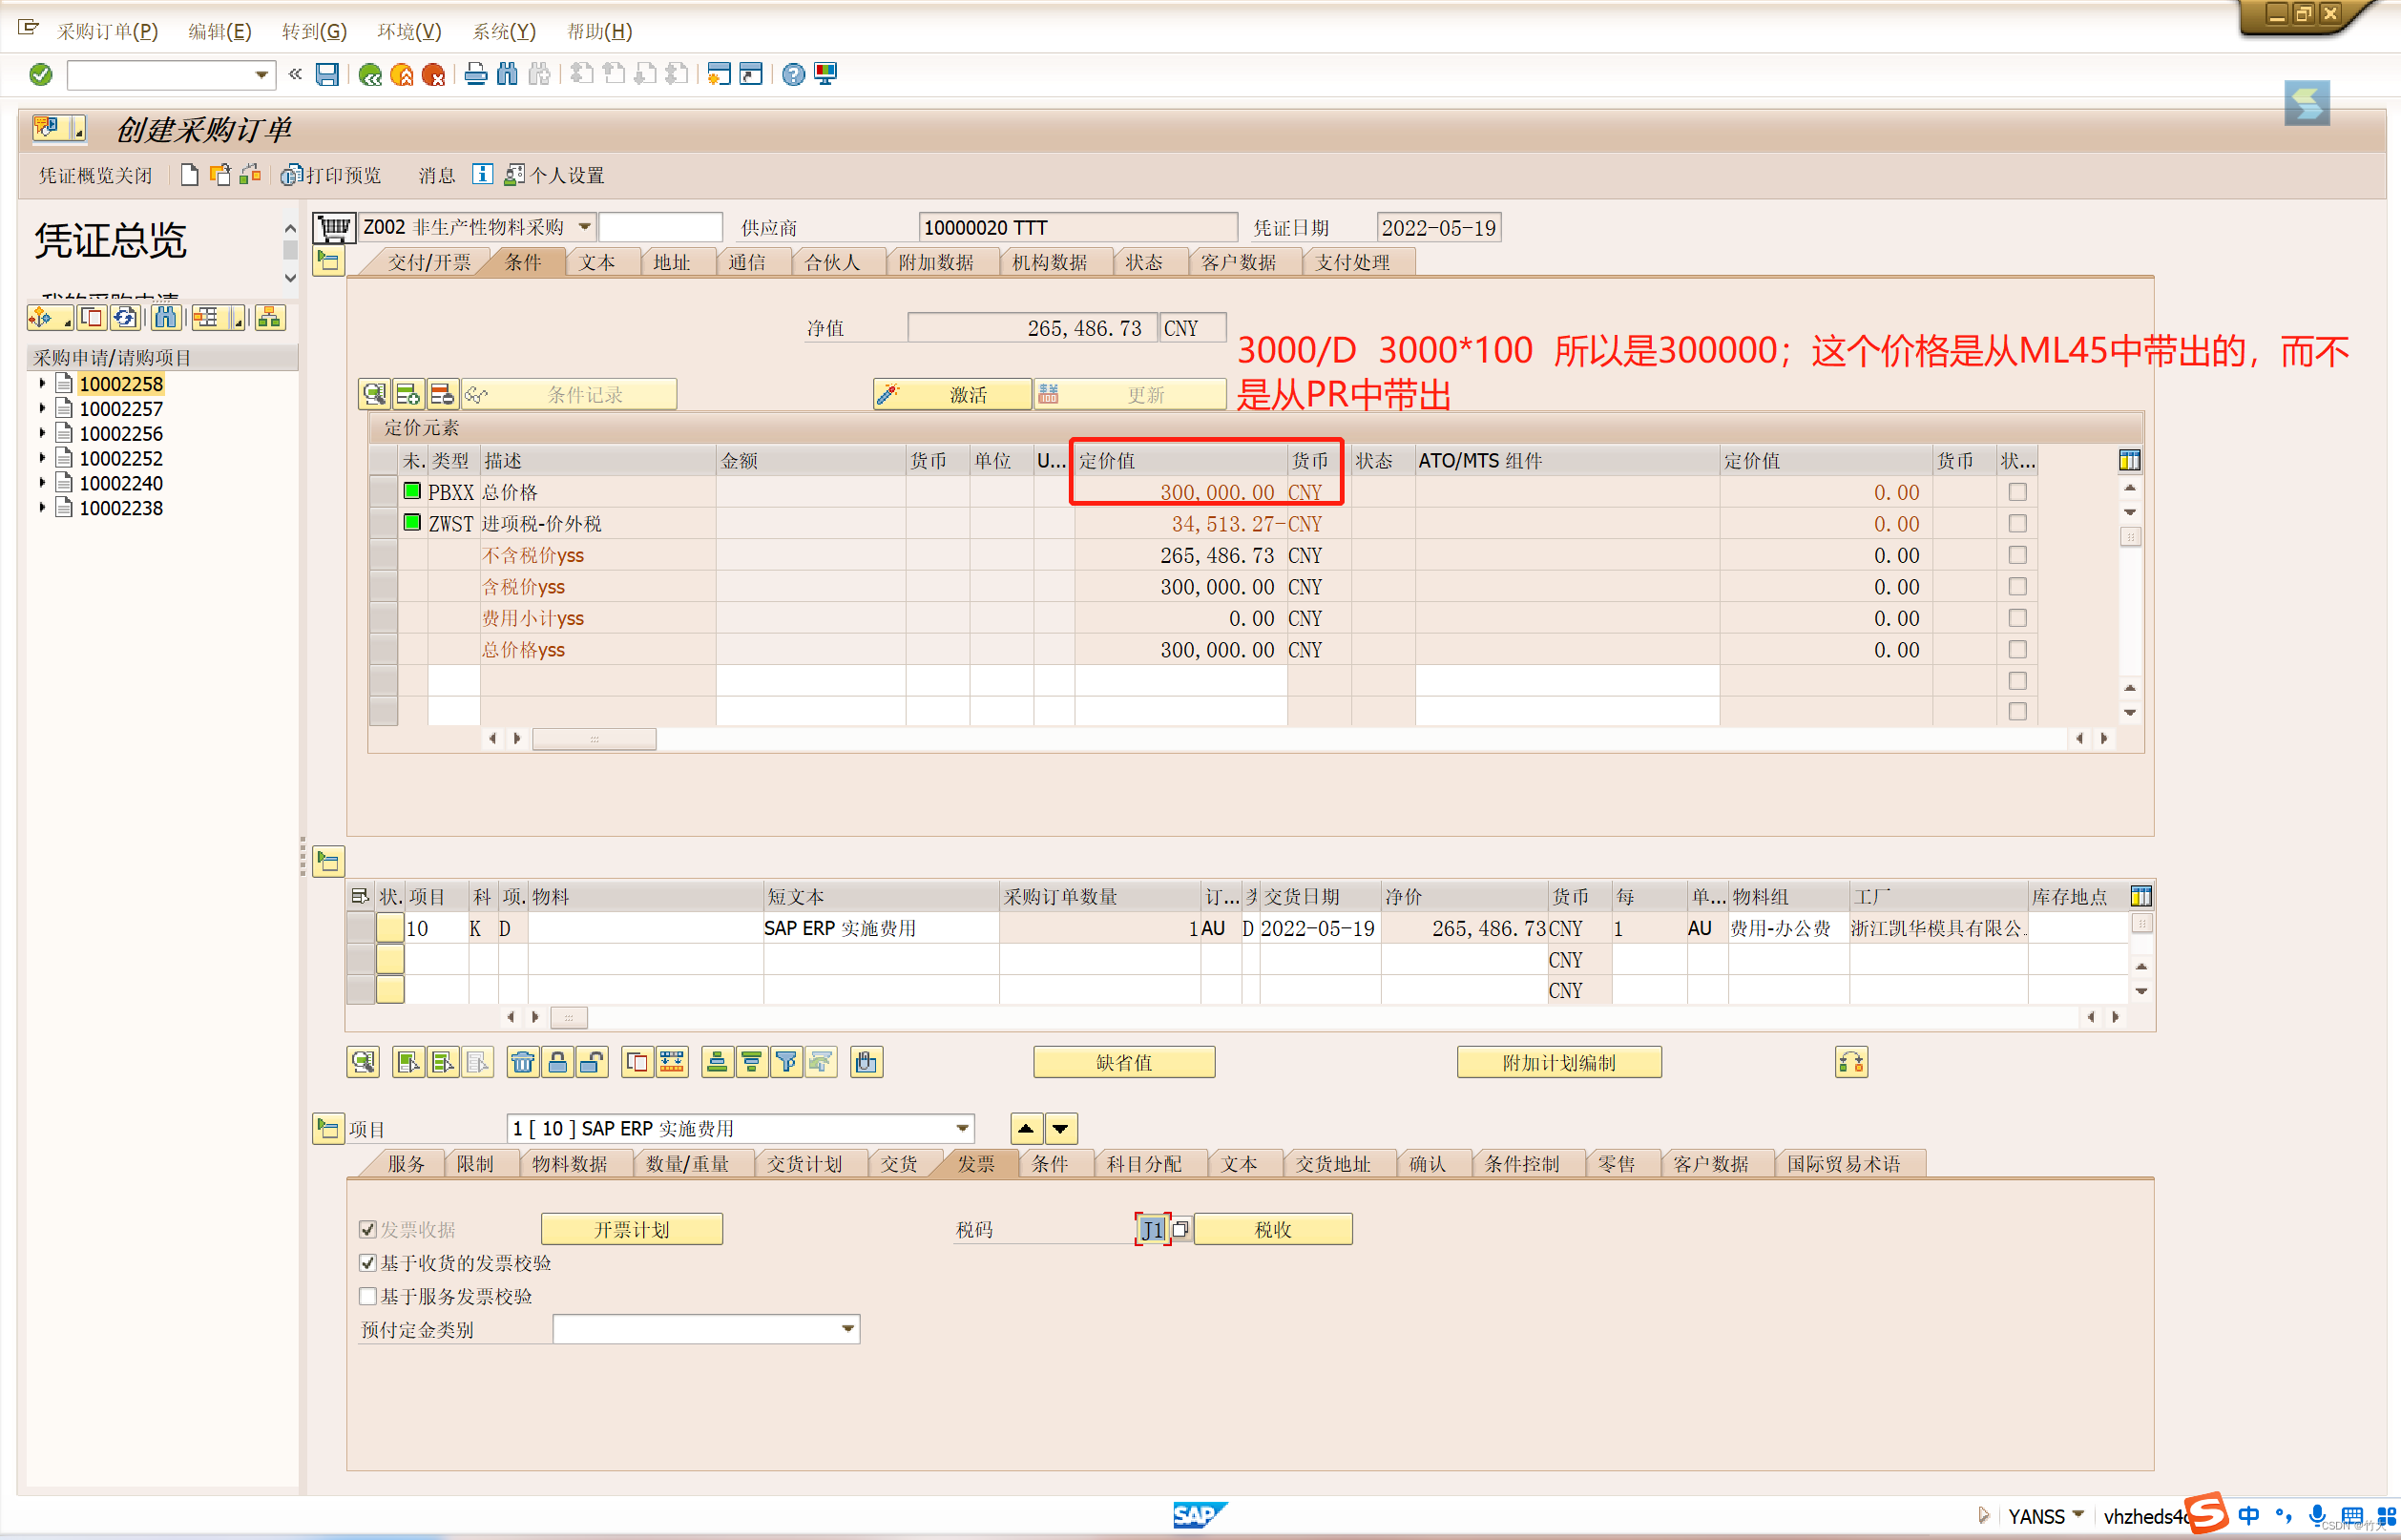Viewport: 2401px width, 1540px height.
Task: Click the Save disk icon in toolbar
Action: (327, 74)
